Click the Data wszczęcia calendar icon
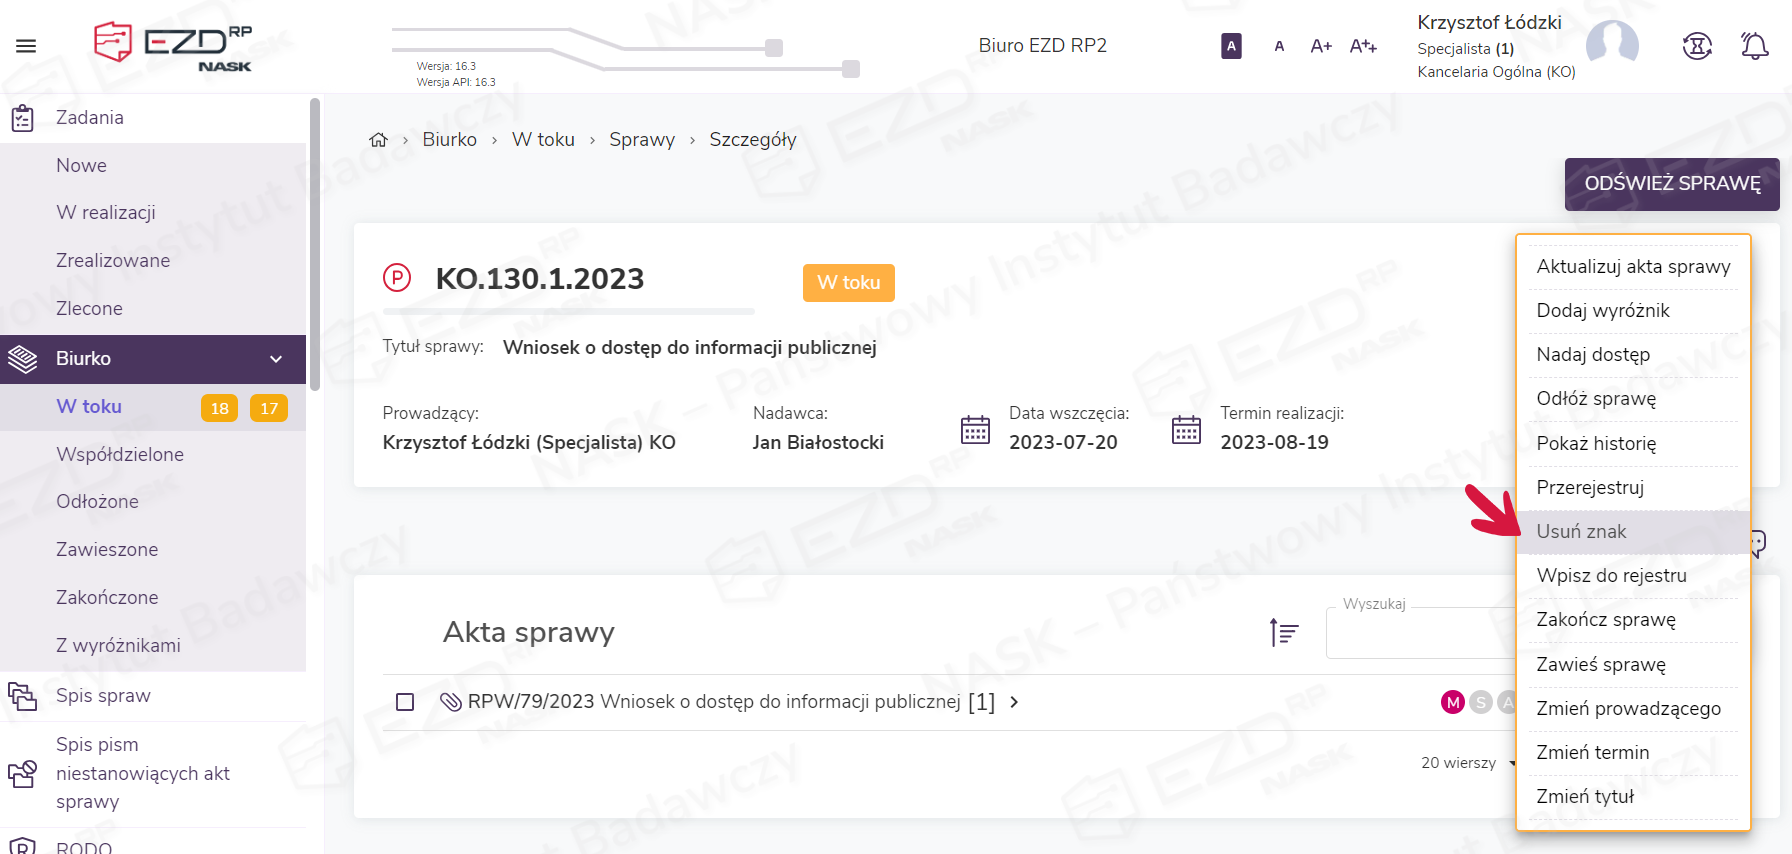 click(975, 429)
